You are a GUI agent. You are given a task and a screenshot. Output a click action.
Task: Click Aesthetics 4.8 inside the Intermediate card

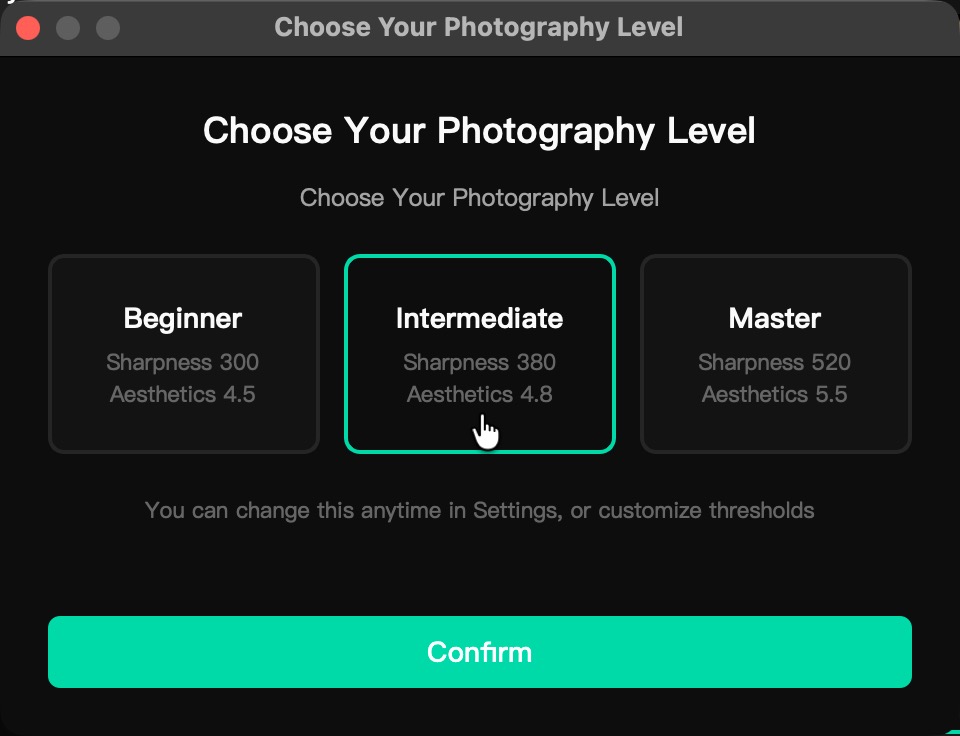point(479,394)
